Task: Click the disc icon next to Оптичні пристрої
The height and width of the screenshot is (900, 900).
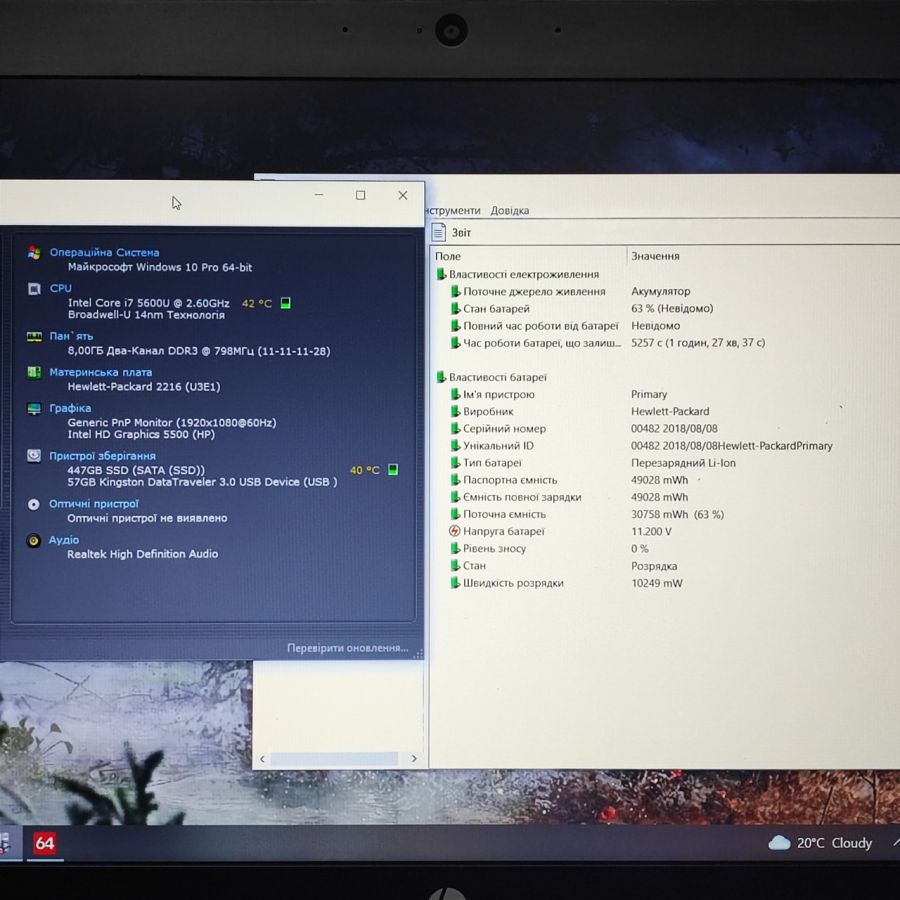Action: point(33,504)
